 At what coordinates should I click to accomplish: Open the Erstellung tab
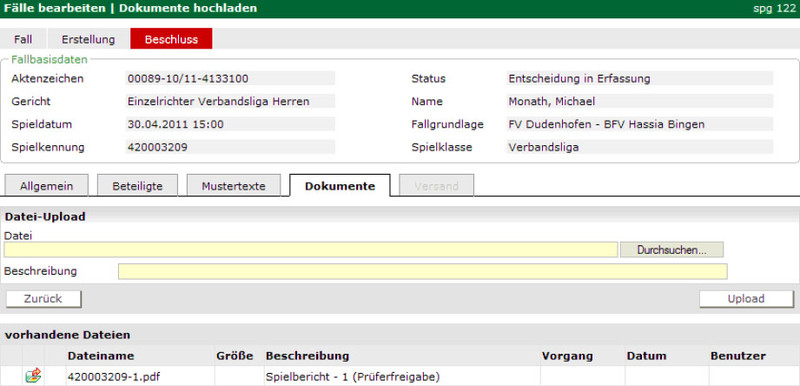click(x=88, y=39)
